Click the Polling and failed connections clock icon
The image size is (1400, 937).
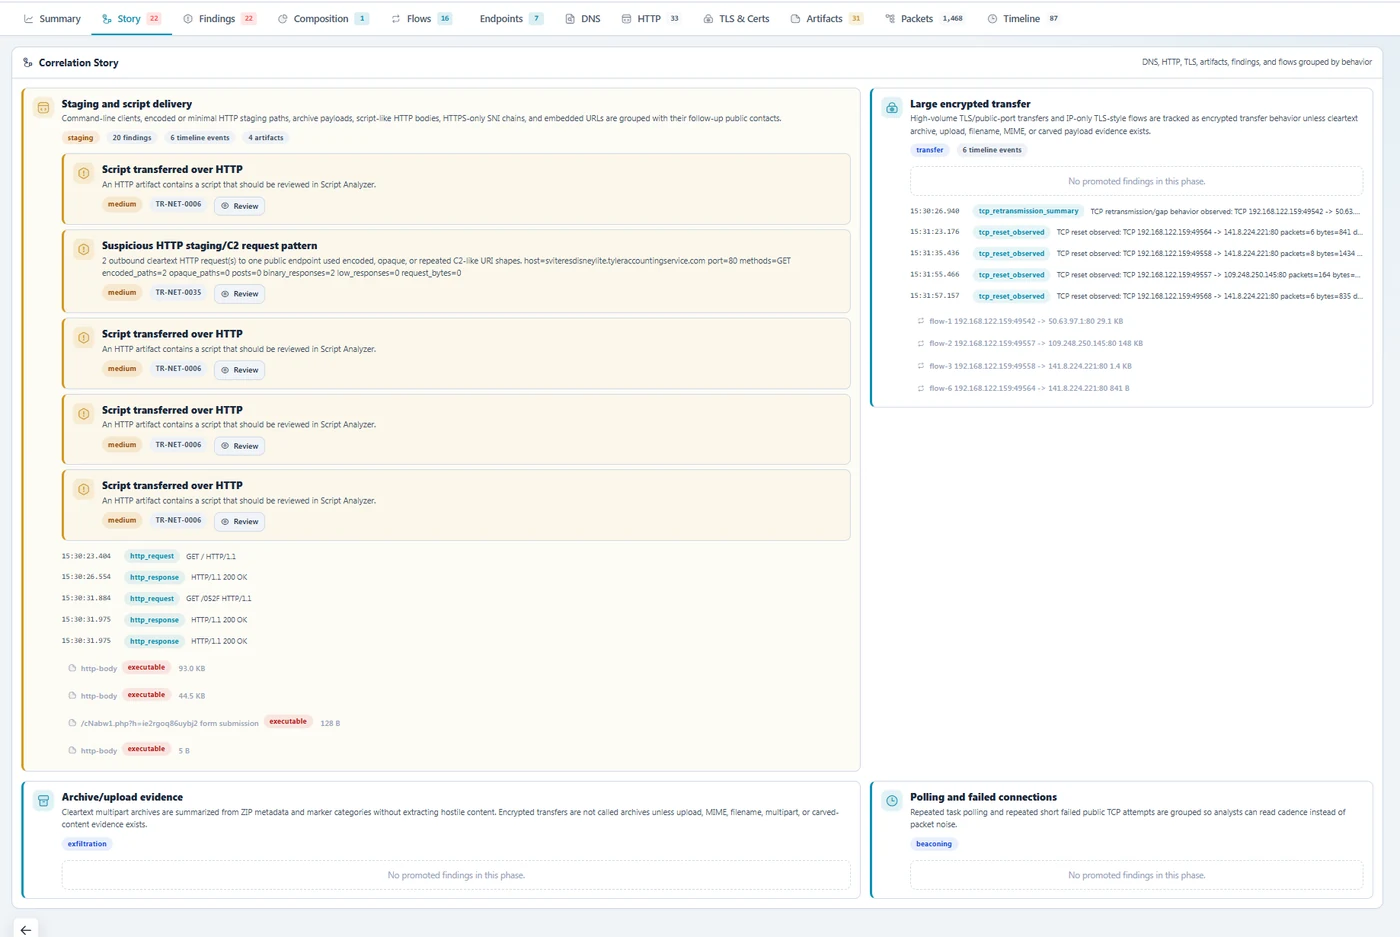pyautogui.click(x=892, y=800)
